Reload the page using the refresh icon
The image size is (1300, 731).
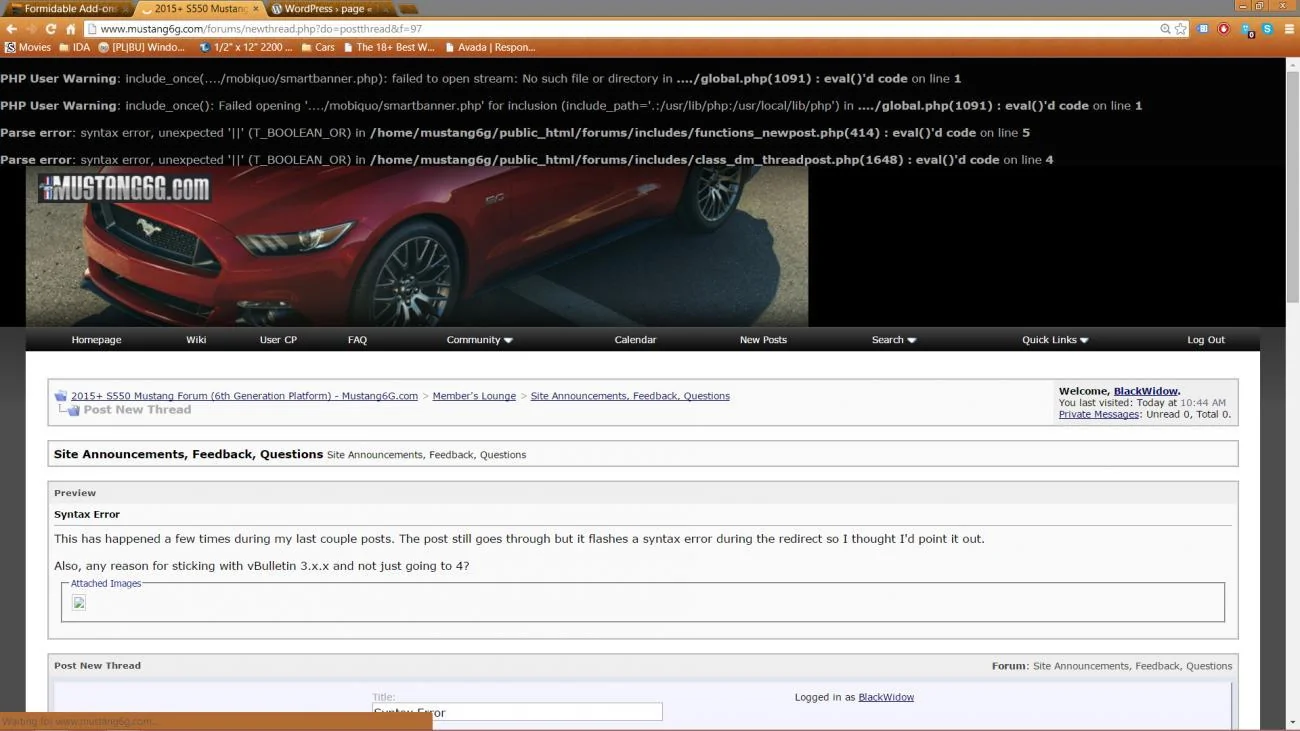[x=51, y=29]
